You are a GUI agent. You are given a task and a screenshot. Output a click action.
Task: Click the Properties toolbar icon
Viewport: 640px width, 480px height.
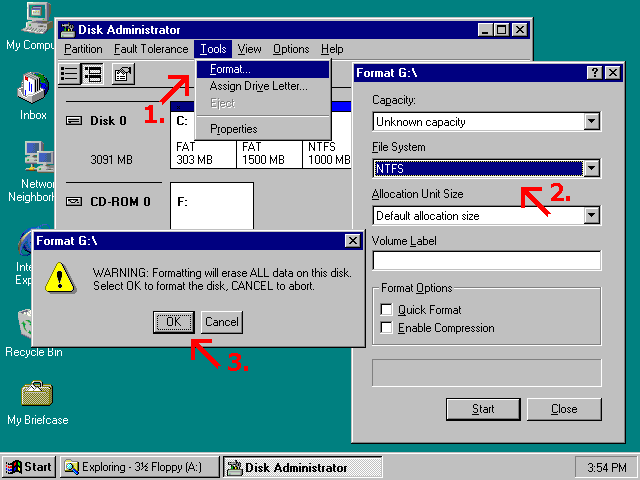click(123, 74)
